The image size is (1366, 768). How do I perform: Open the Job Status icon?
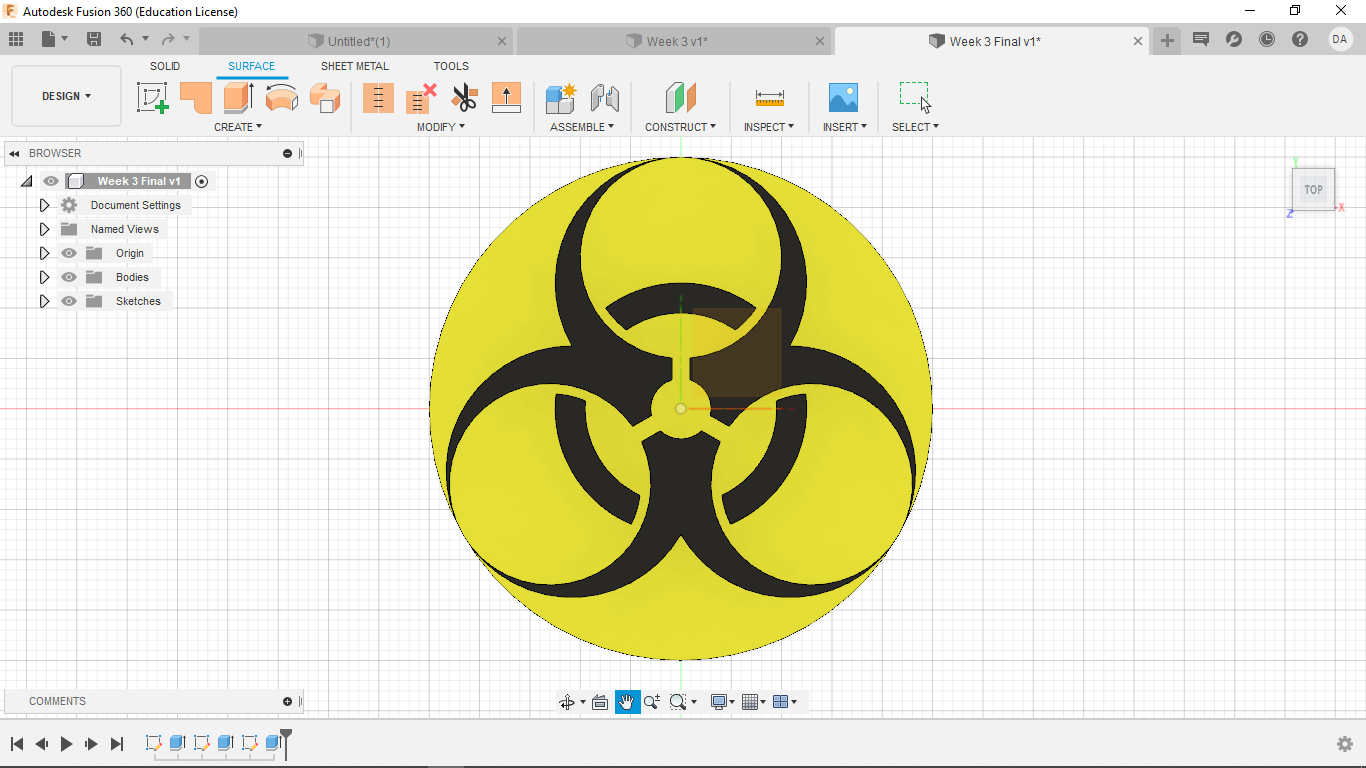point(1267,39)
